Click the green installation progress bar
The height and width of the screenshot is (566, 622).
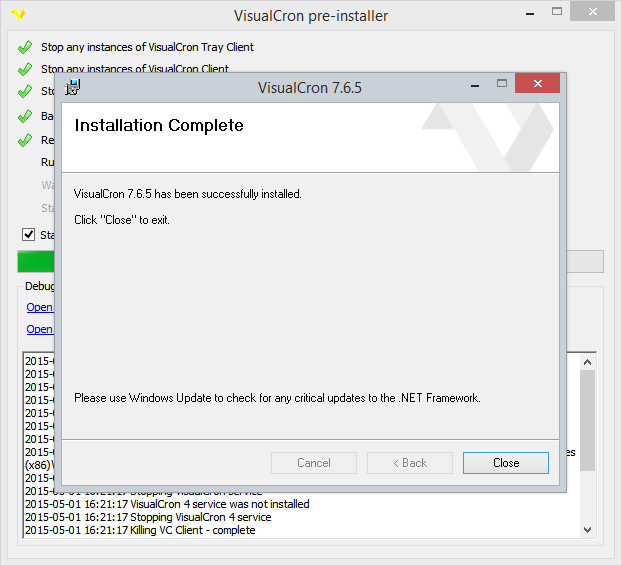(x=36, y=262)
